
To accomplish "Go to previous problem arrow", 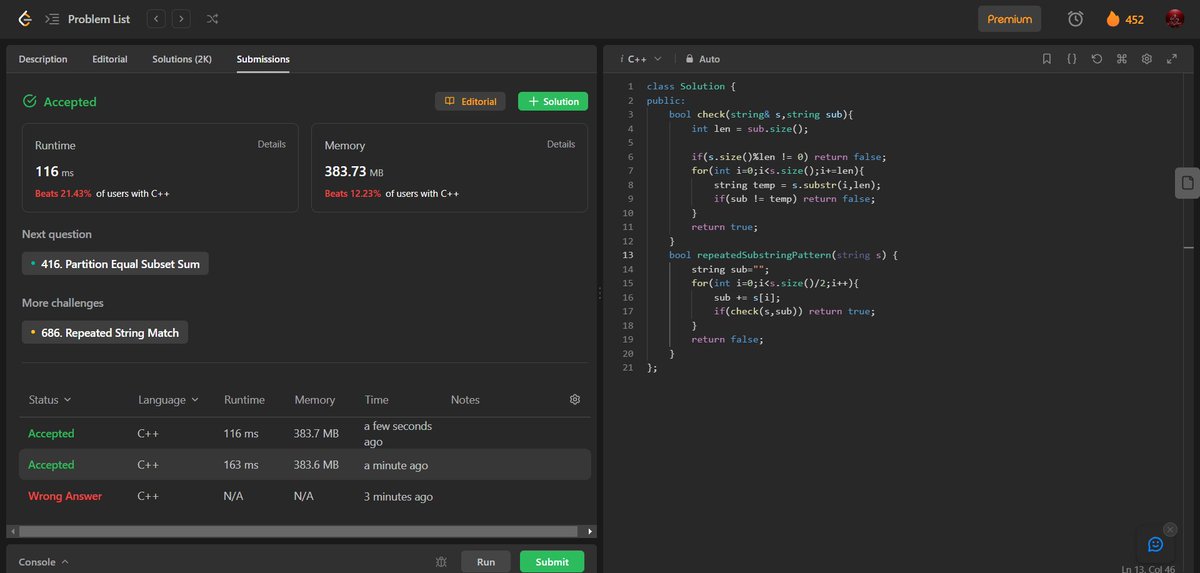I will pyautogui.click(x=156, y=19).
